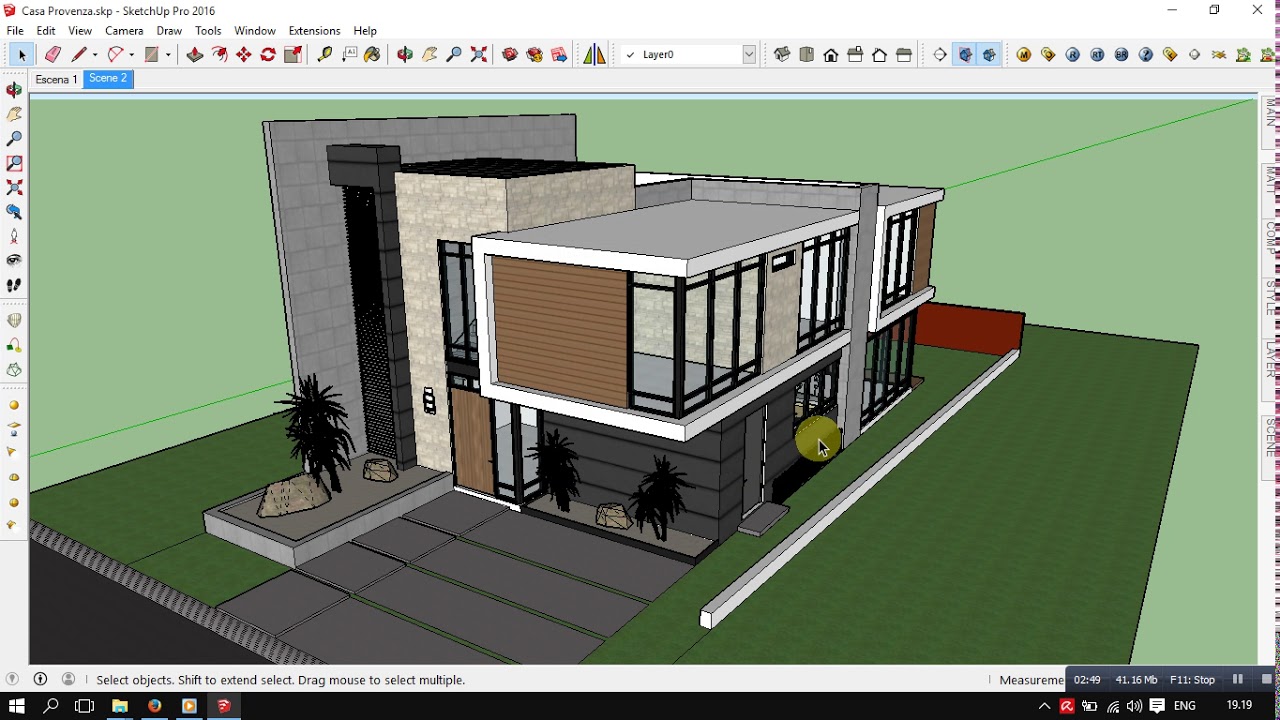1280x720 pixels.
Task: Open the Tools menu
Action: pyautogui.click(x=208, y=31)
